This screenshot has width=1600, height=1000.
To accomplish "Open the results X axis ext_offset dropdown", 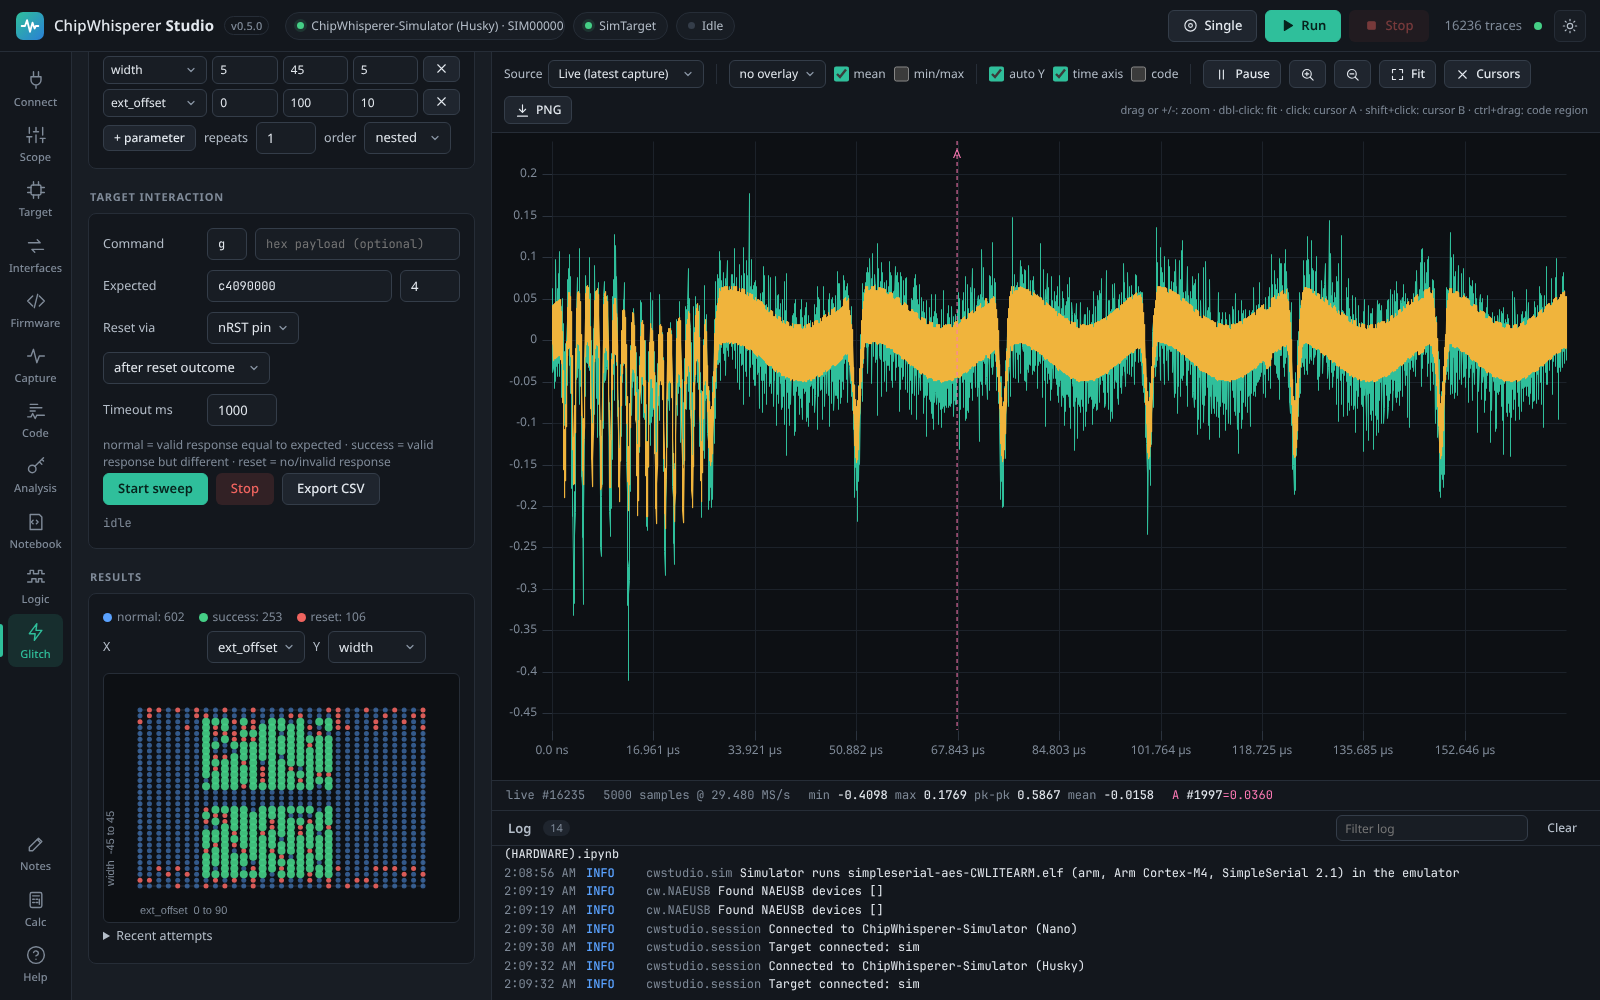I will tap(256, 647).
